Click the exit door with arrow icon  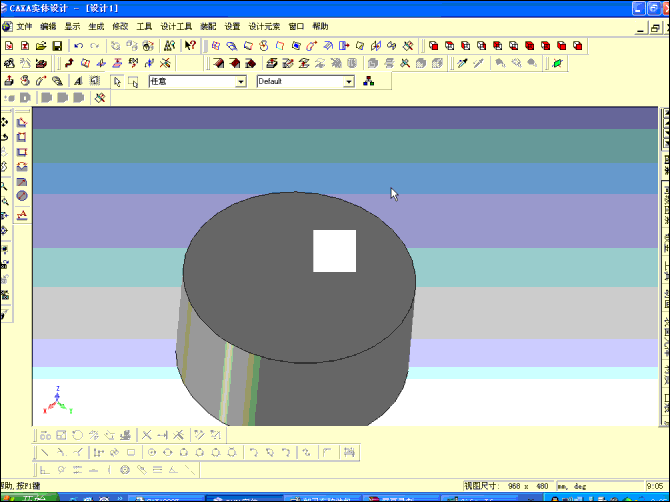pyautogui.click(x=344, y=46)
